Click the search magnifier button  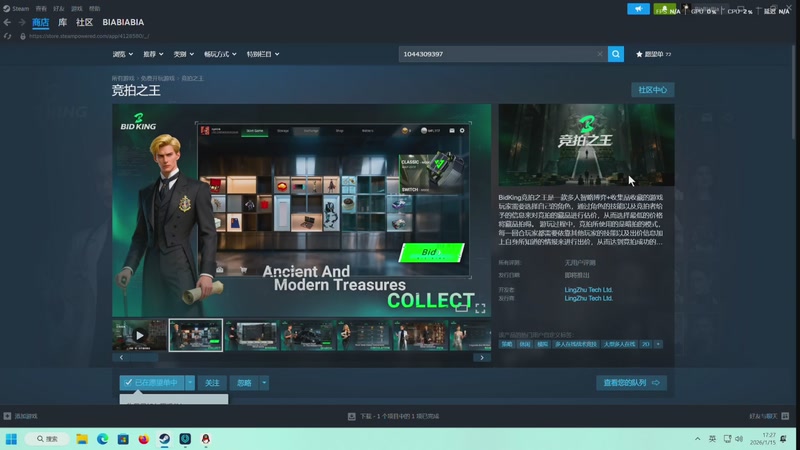tap(616, 54)
